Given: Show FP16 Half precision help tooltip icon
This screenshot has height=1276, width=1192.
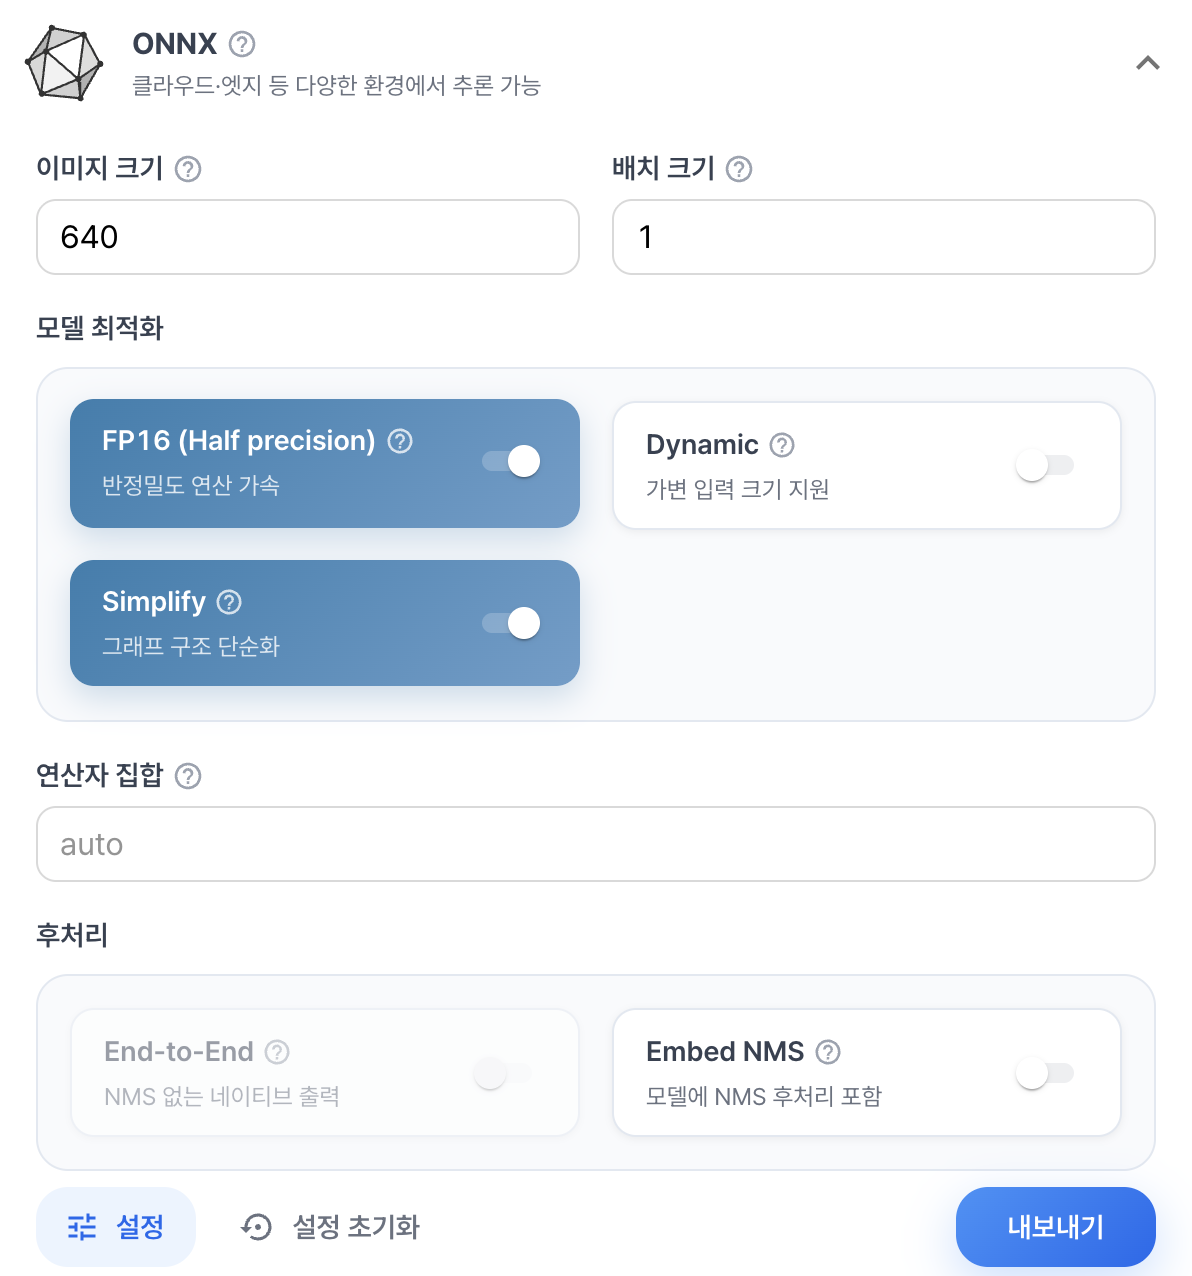Looking at the screenshot, I should click(x=400, y=441).
